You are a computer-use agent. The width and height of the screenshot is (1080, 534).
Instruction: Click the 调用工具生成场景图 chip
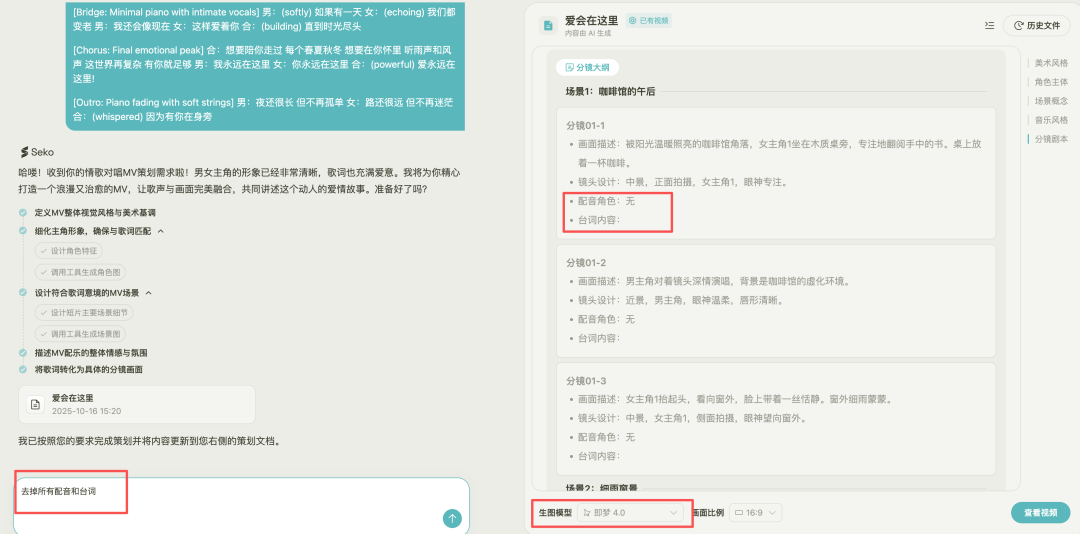[80, 333]
